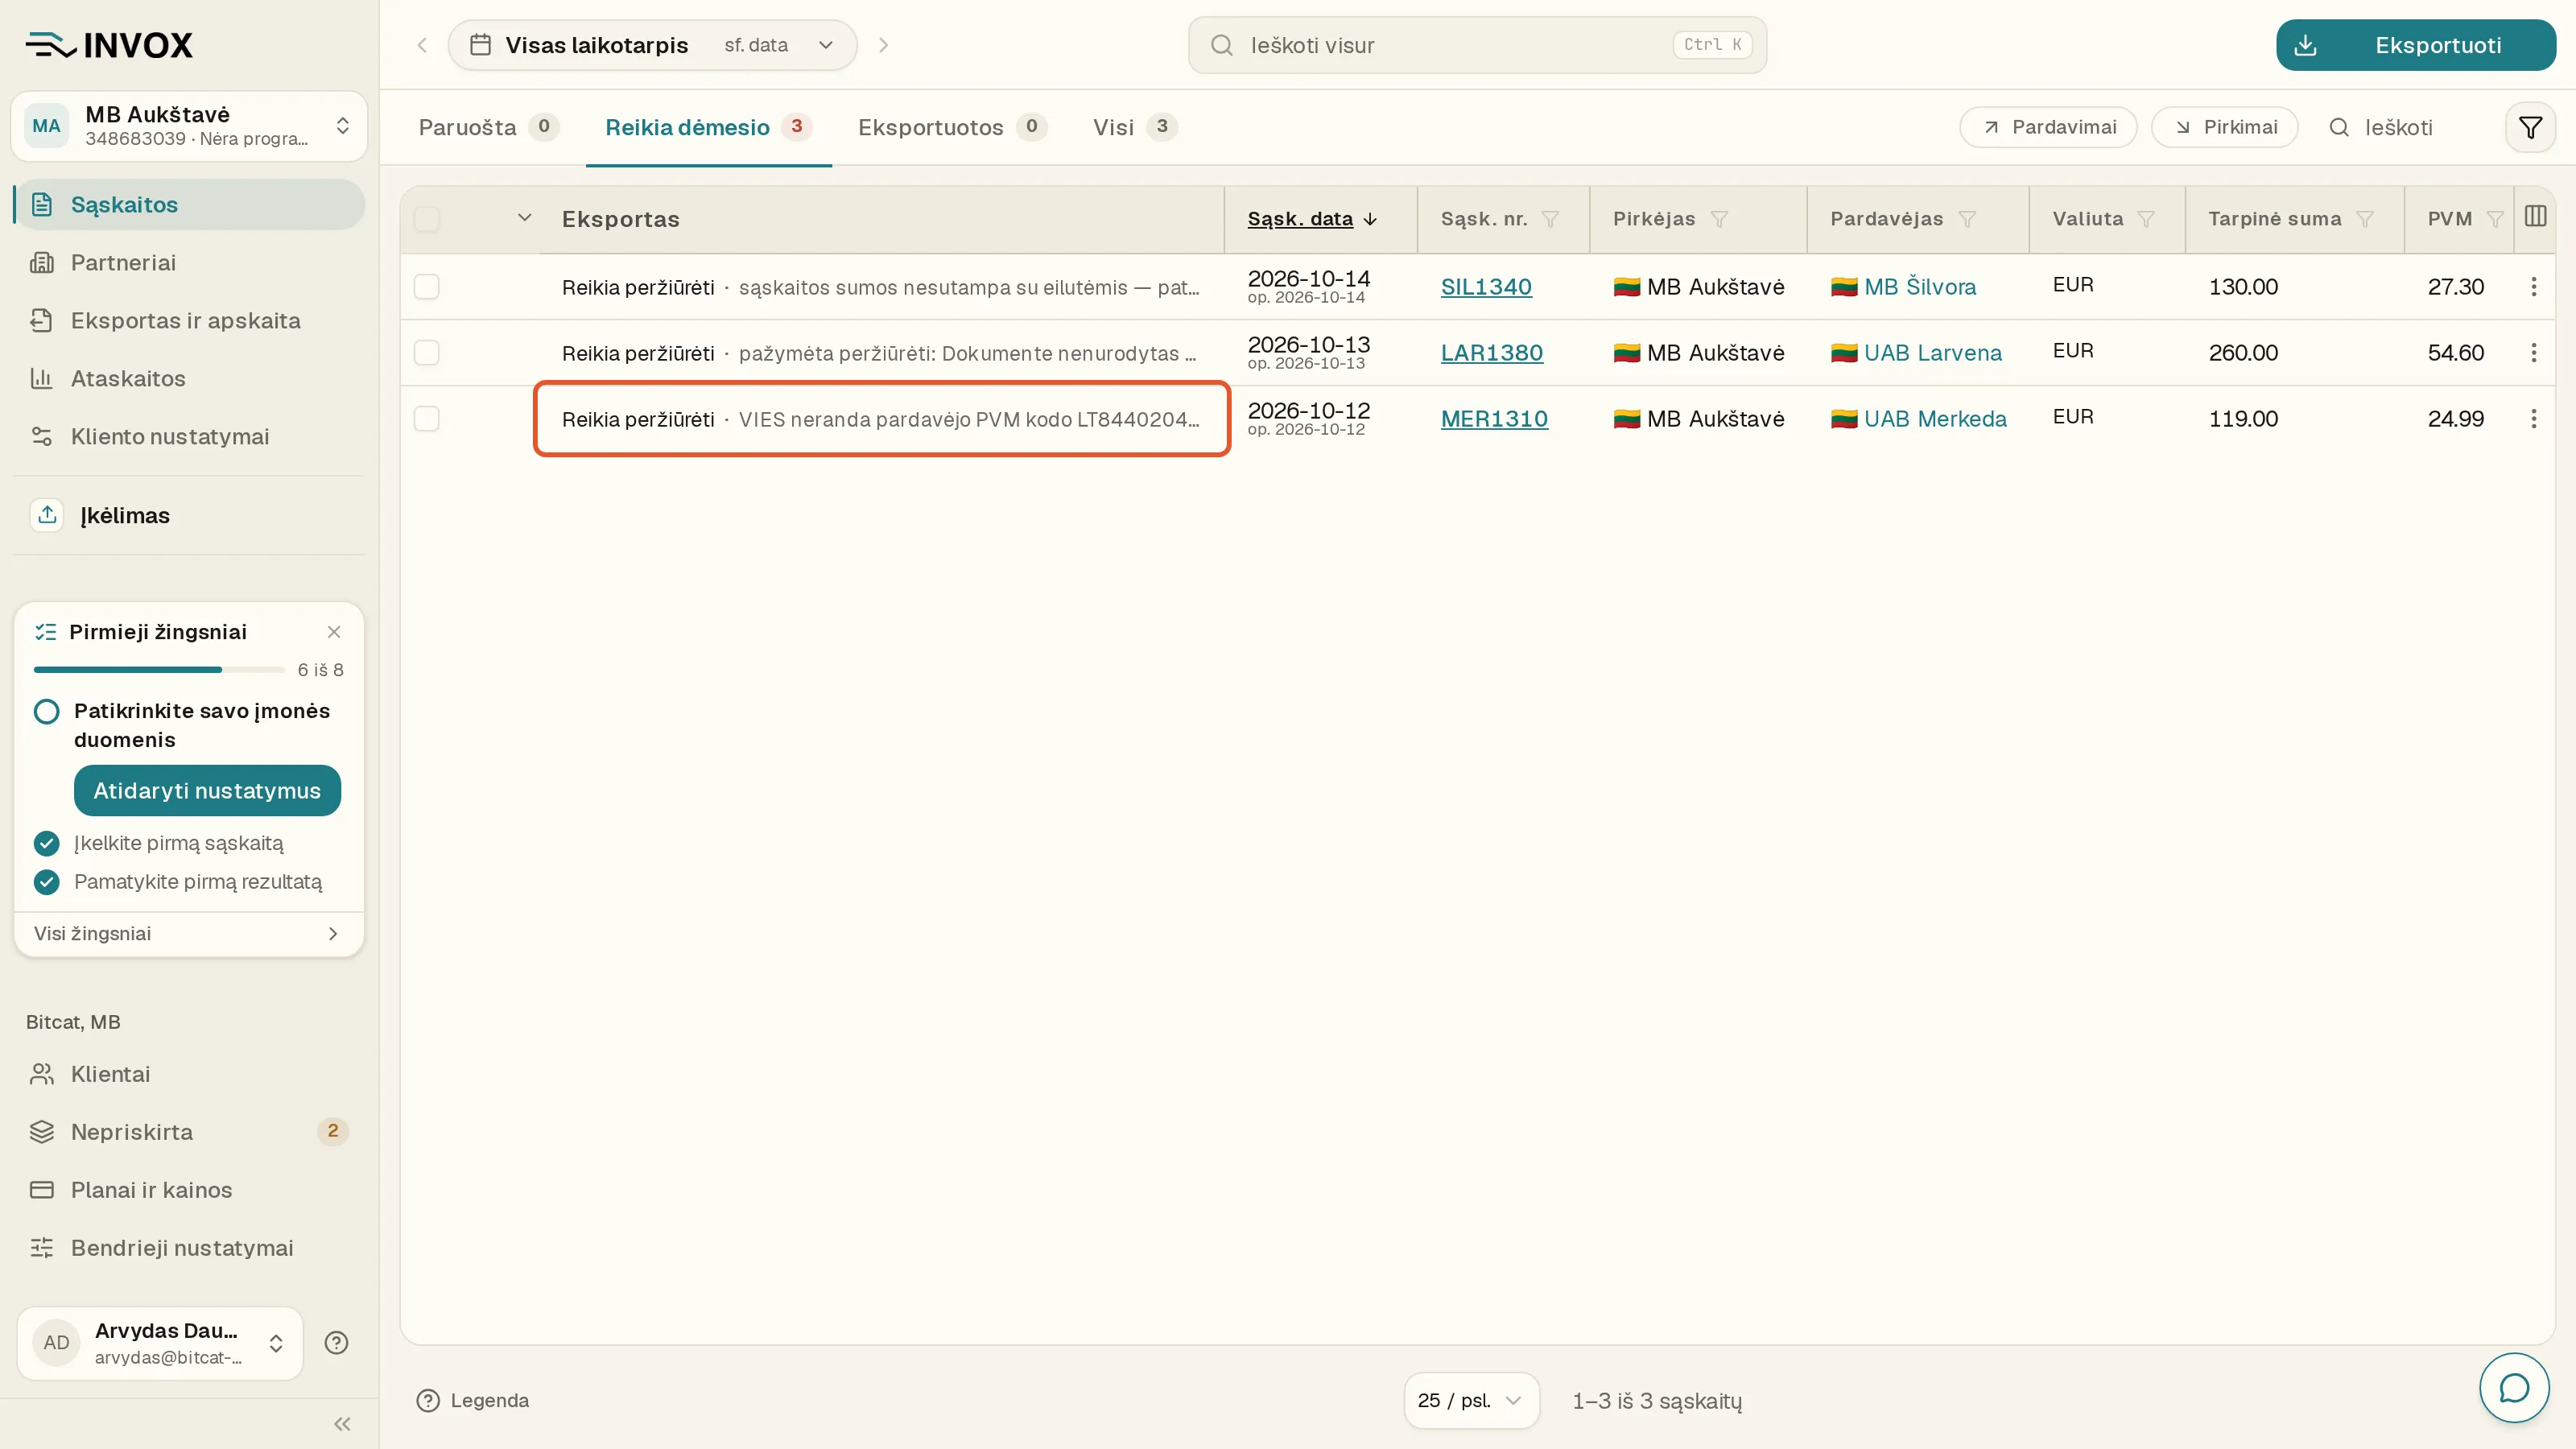Open Partneriai in the sidebar

(x=189, y=262)
